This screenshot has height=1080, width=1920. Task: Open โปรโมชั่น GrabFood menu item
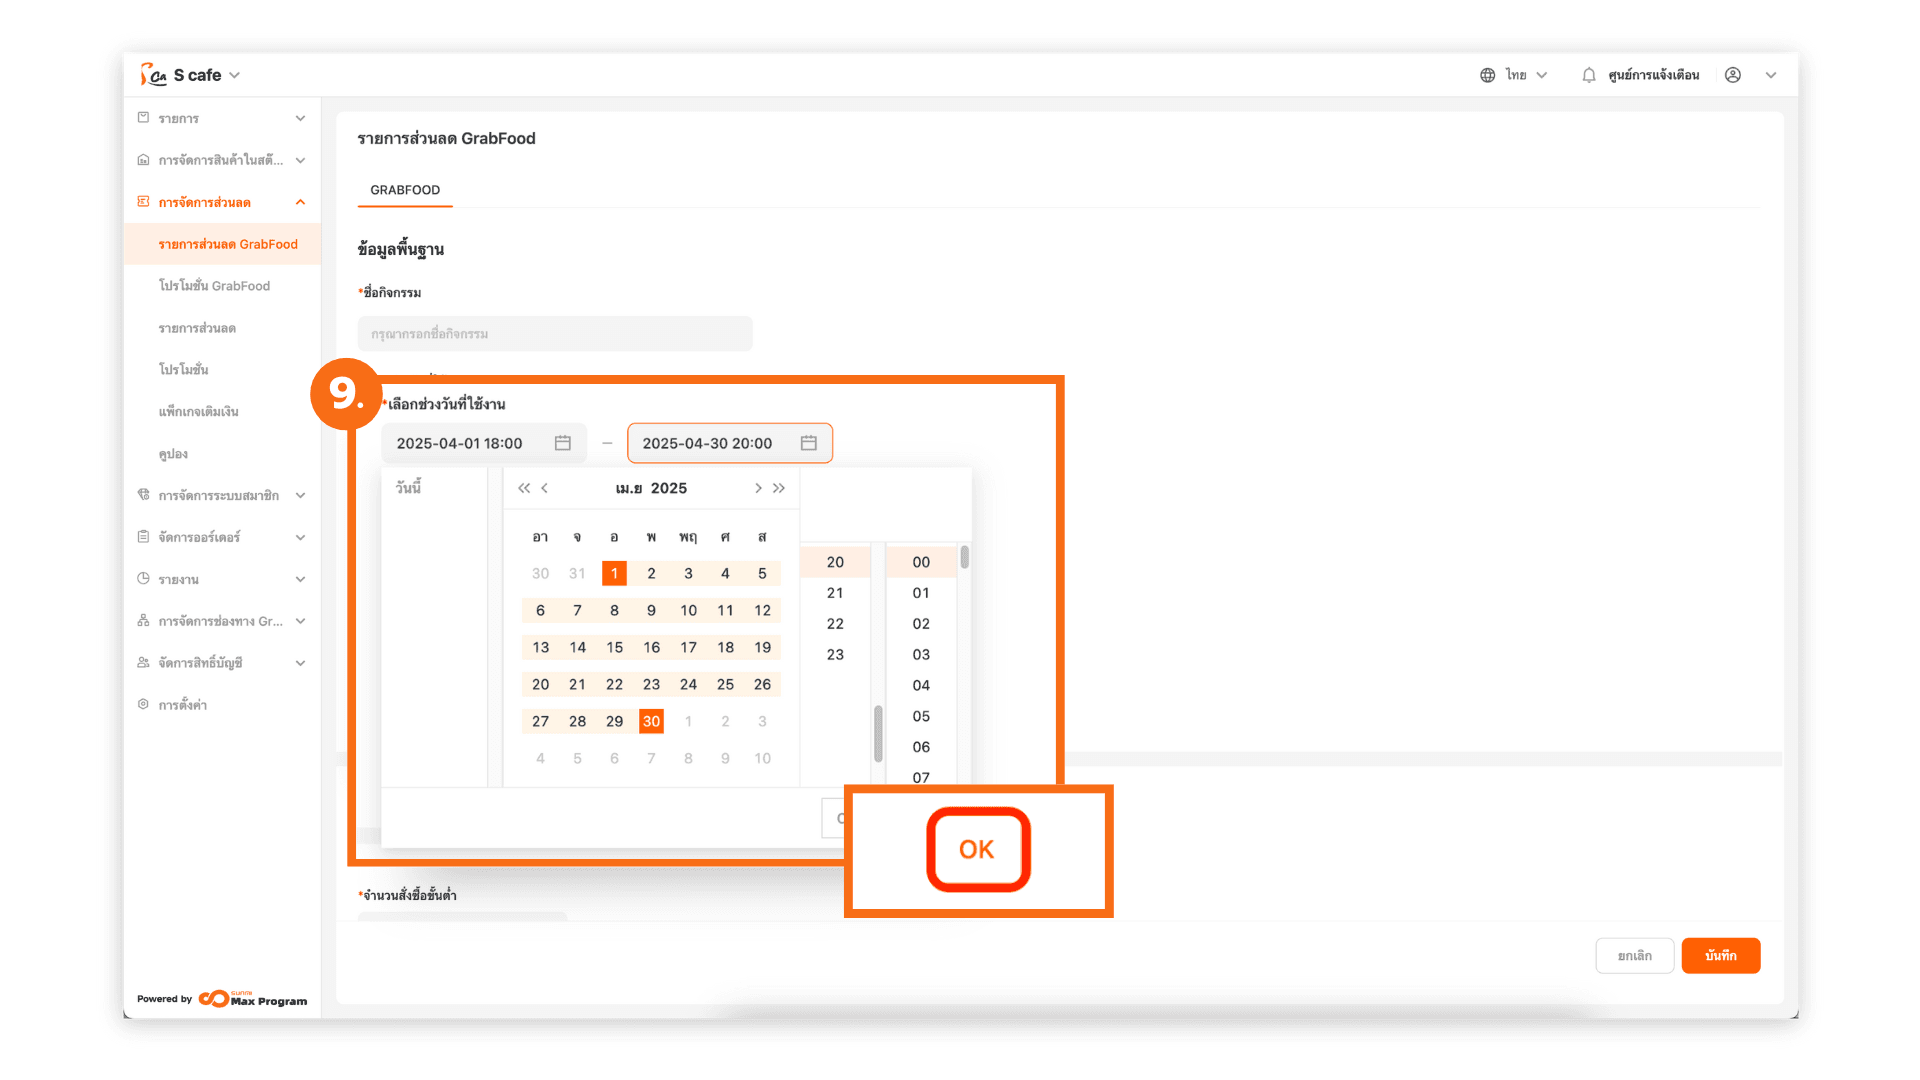[x=214, y=286]
